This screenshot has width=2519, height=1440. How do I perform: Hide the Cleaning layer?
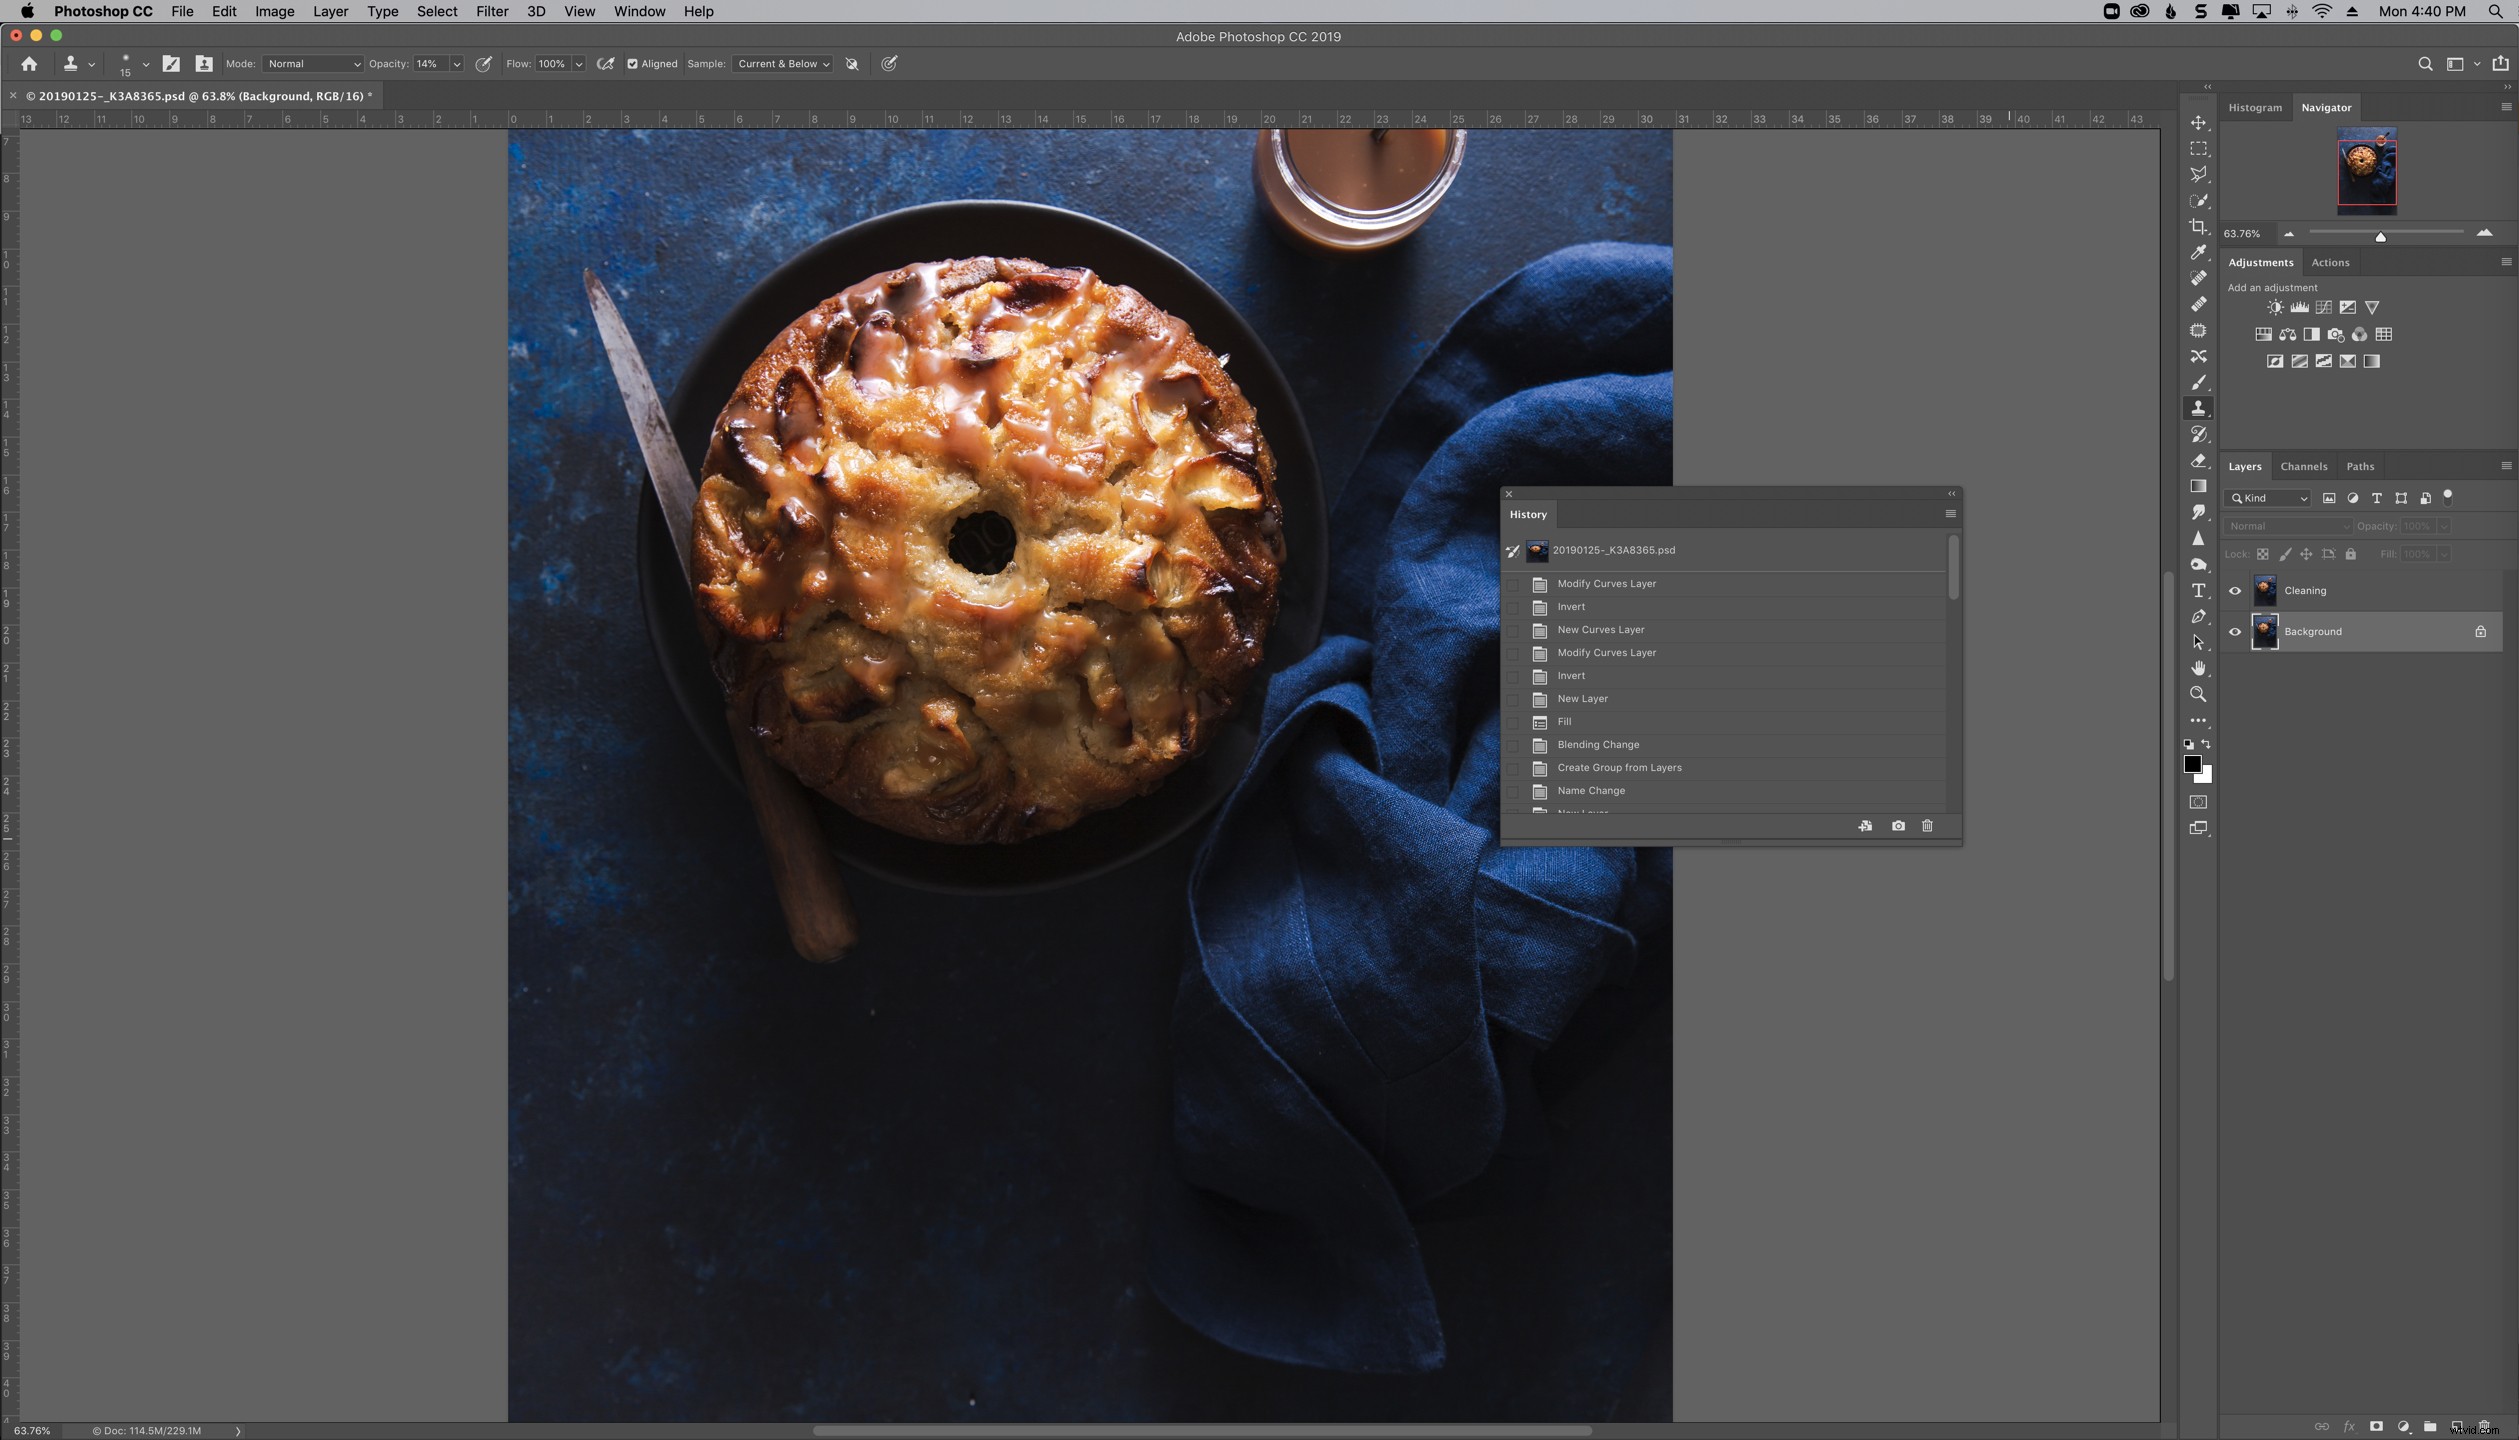pos(2234,590)
